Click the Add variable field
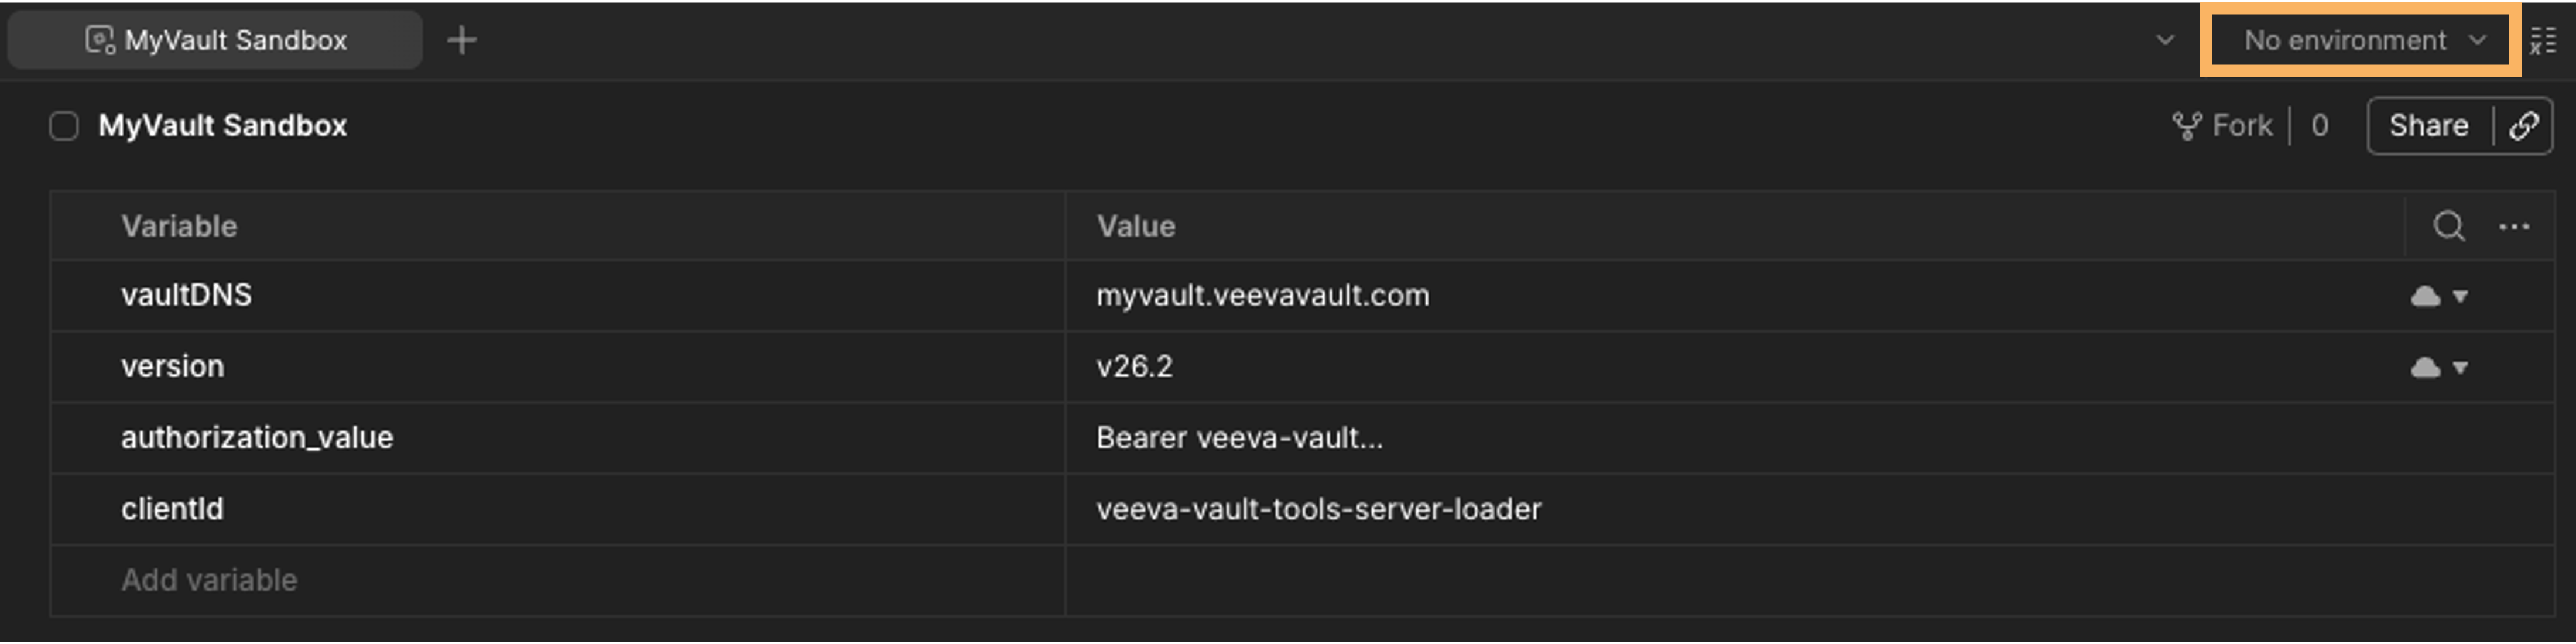Screen dimensions: 2576x644 click(558, 580)
